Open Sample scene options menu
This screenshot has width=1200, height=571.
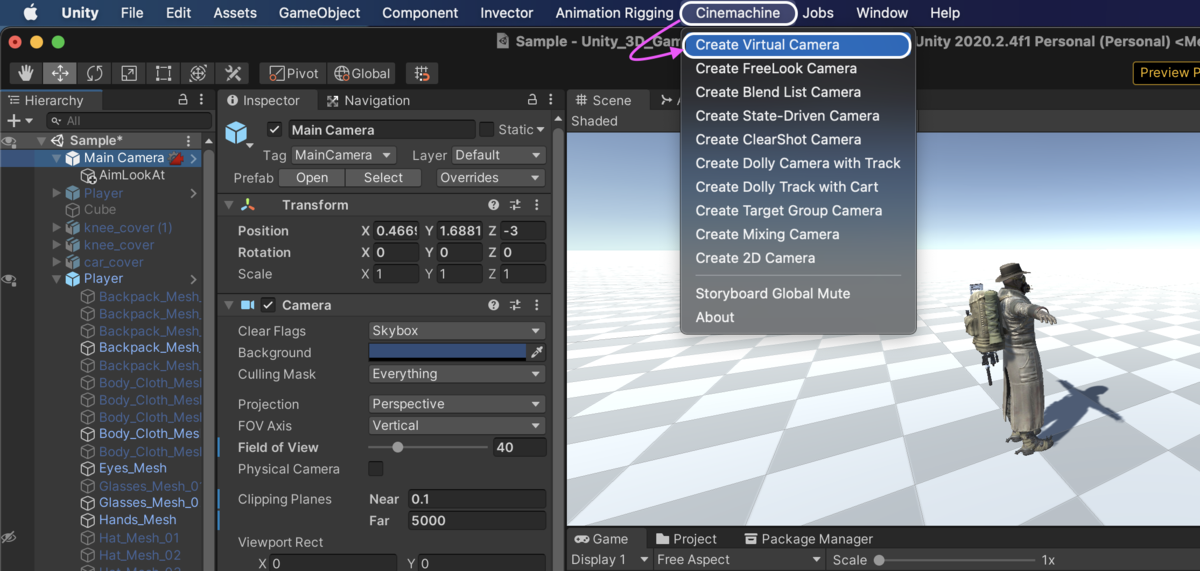point(189,140)
